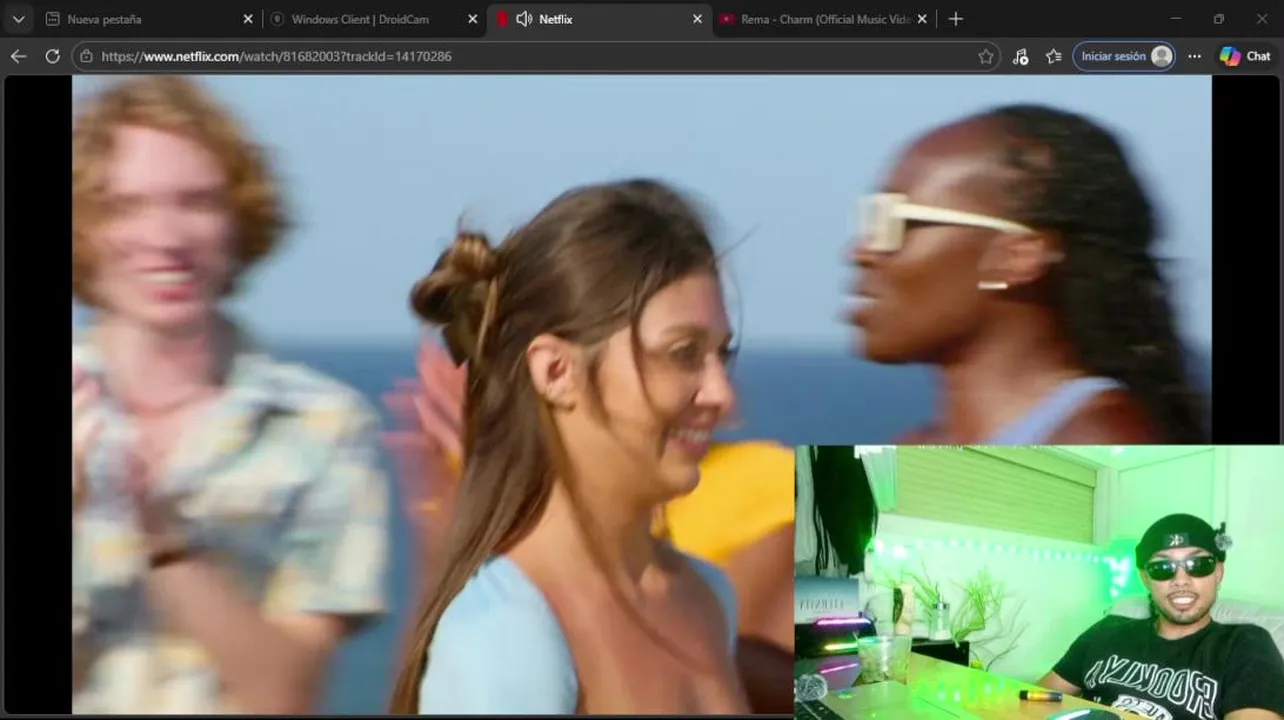The height and width of the screenshot is (720, 1284).
Task: Open the favorites list icon
Action: tap(1053, 56)
